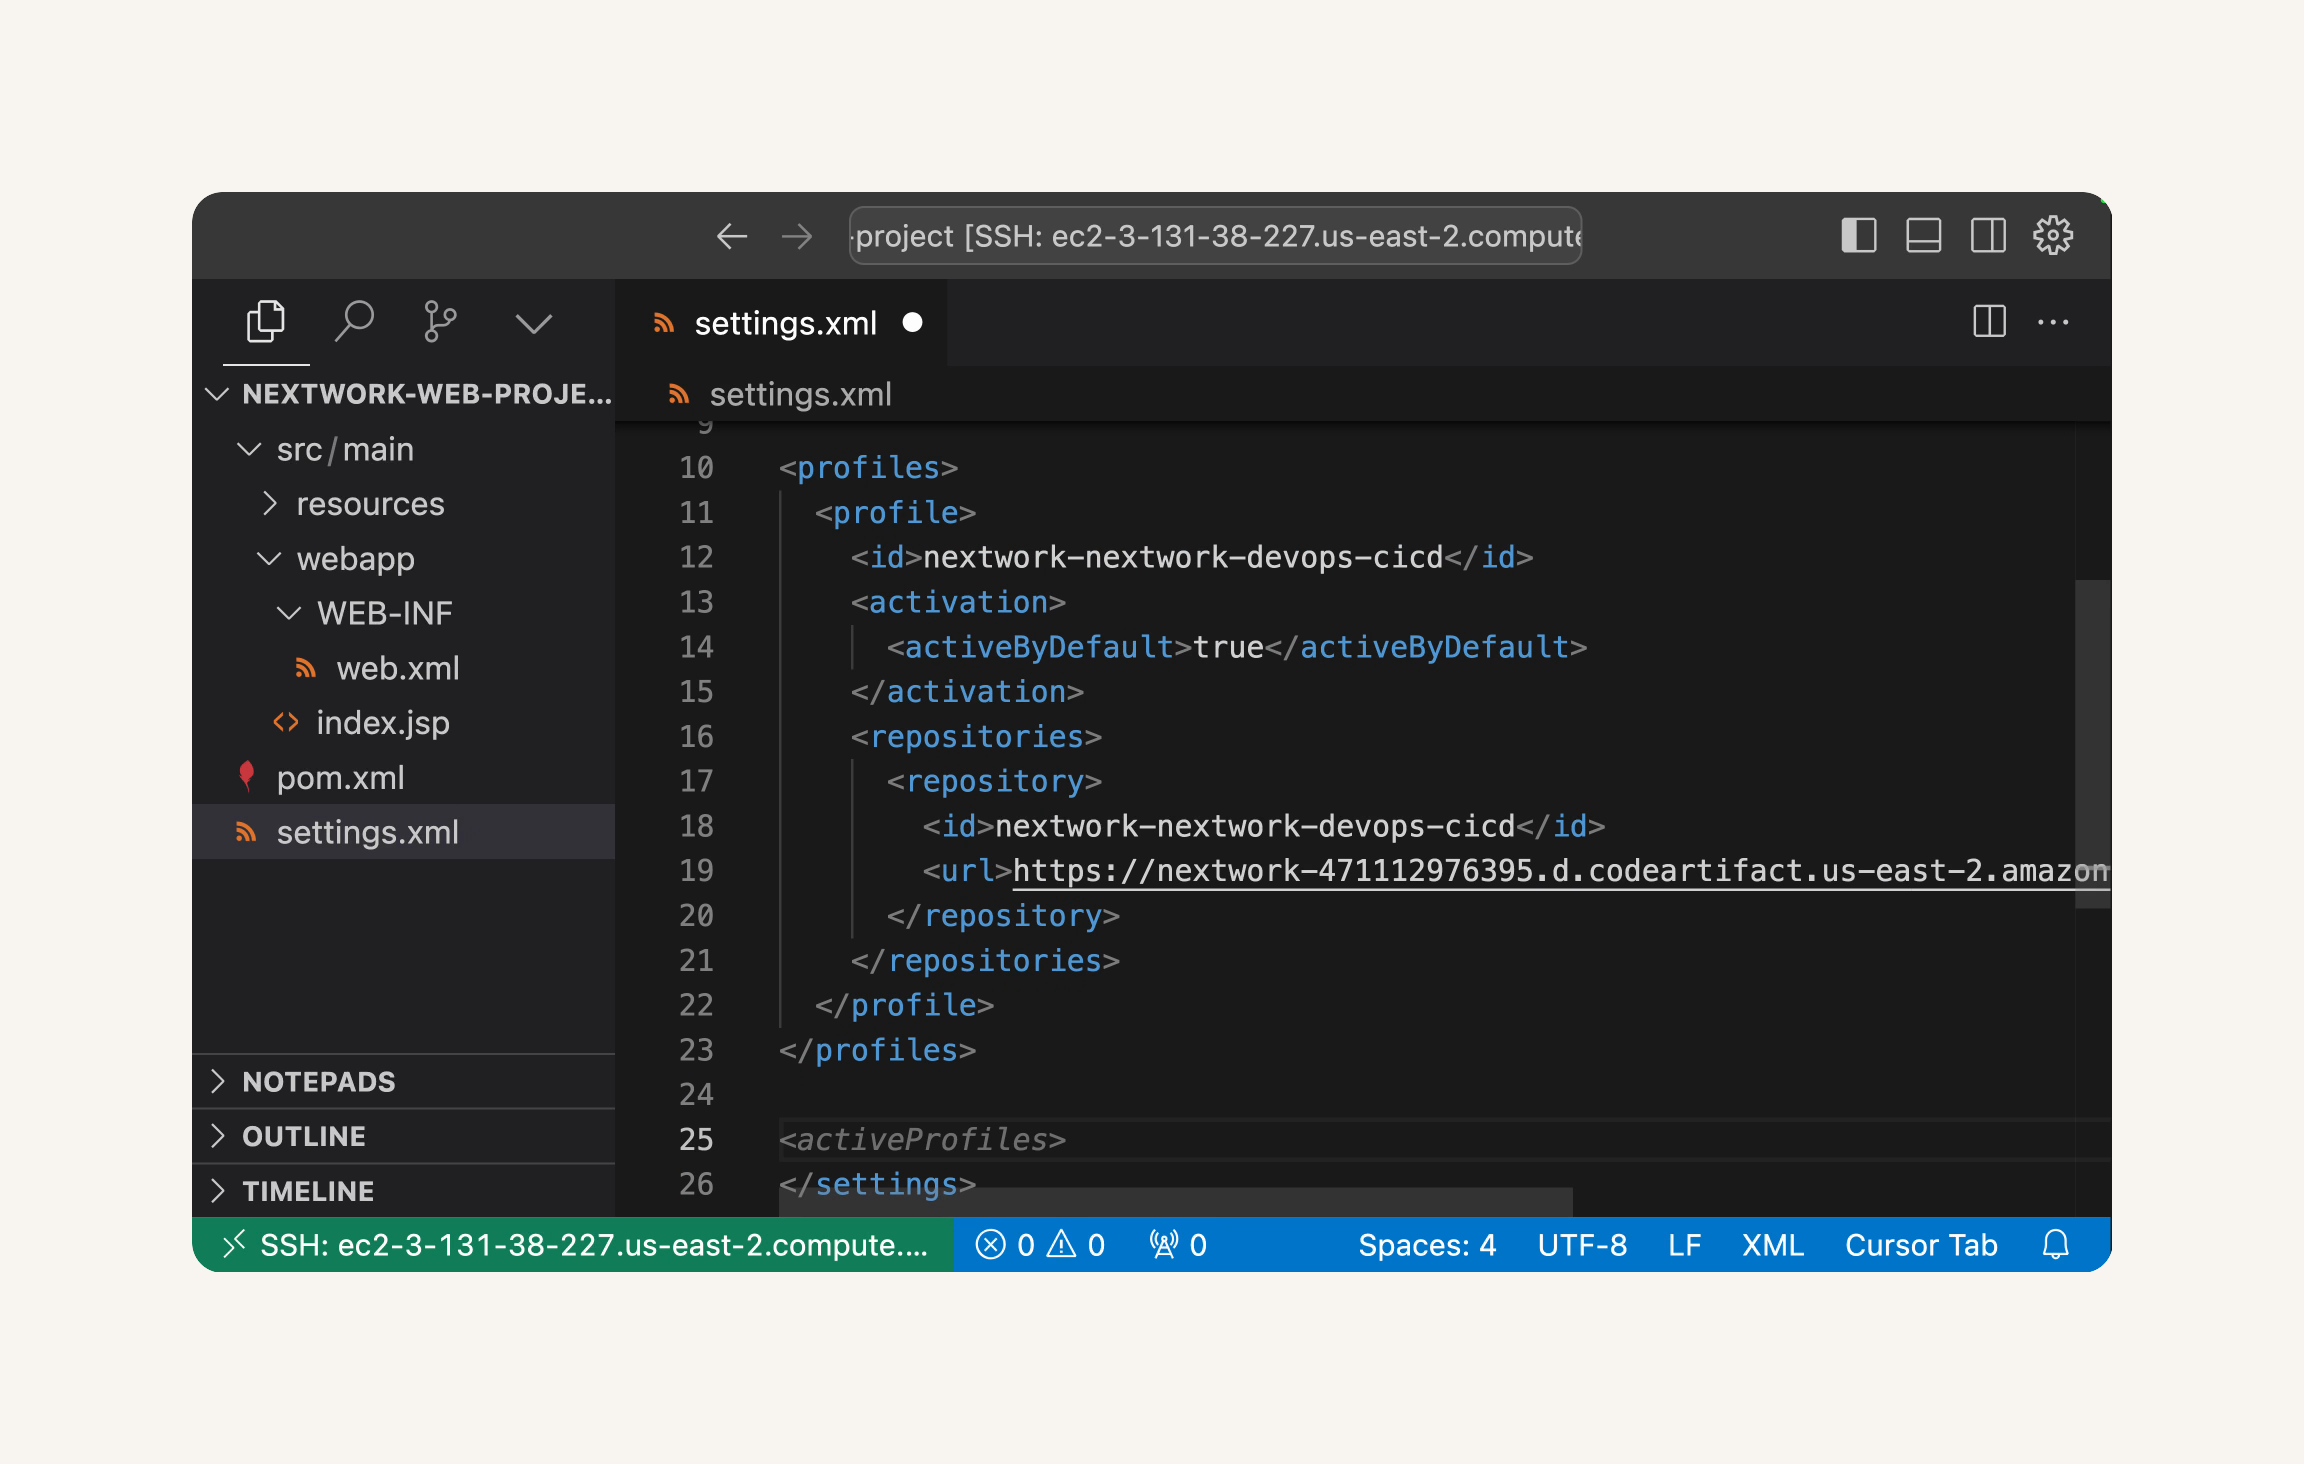Click the settings.xml tab file icon

663,322
